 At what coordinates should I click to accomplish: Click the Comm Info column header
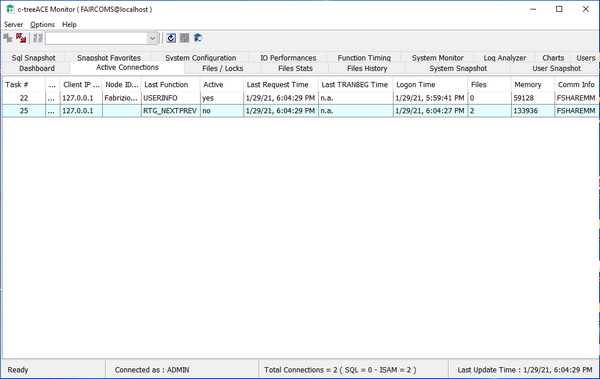576,85
